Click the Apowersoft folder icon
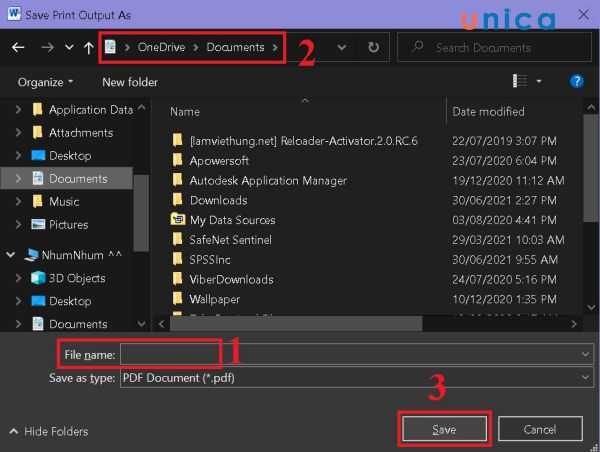 tap(177, 160)
